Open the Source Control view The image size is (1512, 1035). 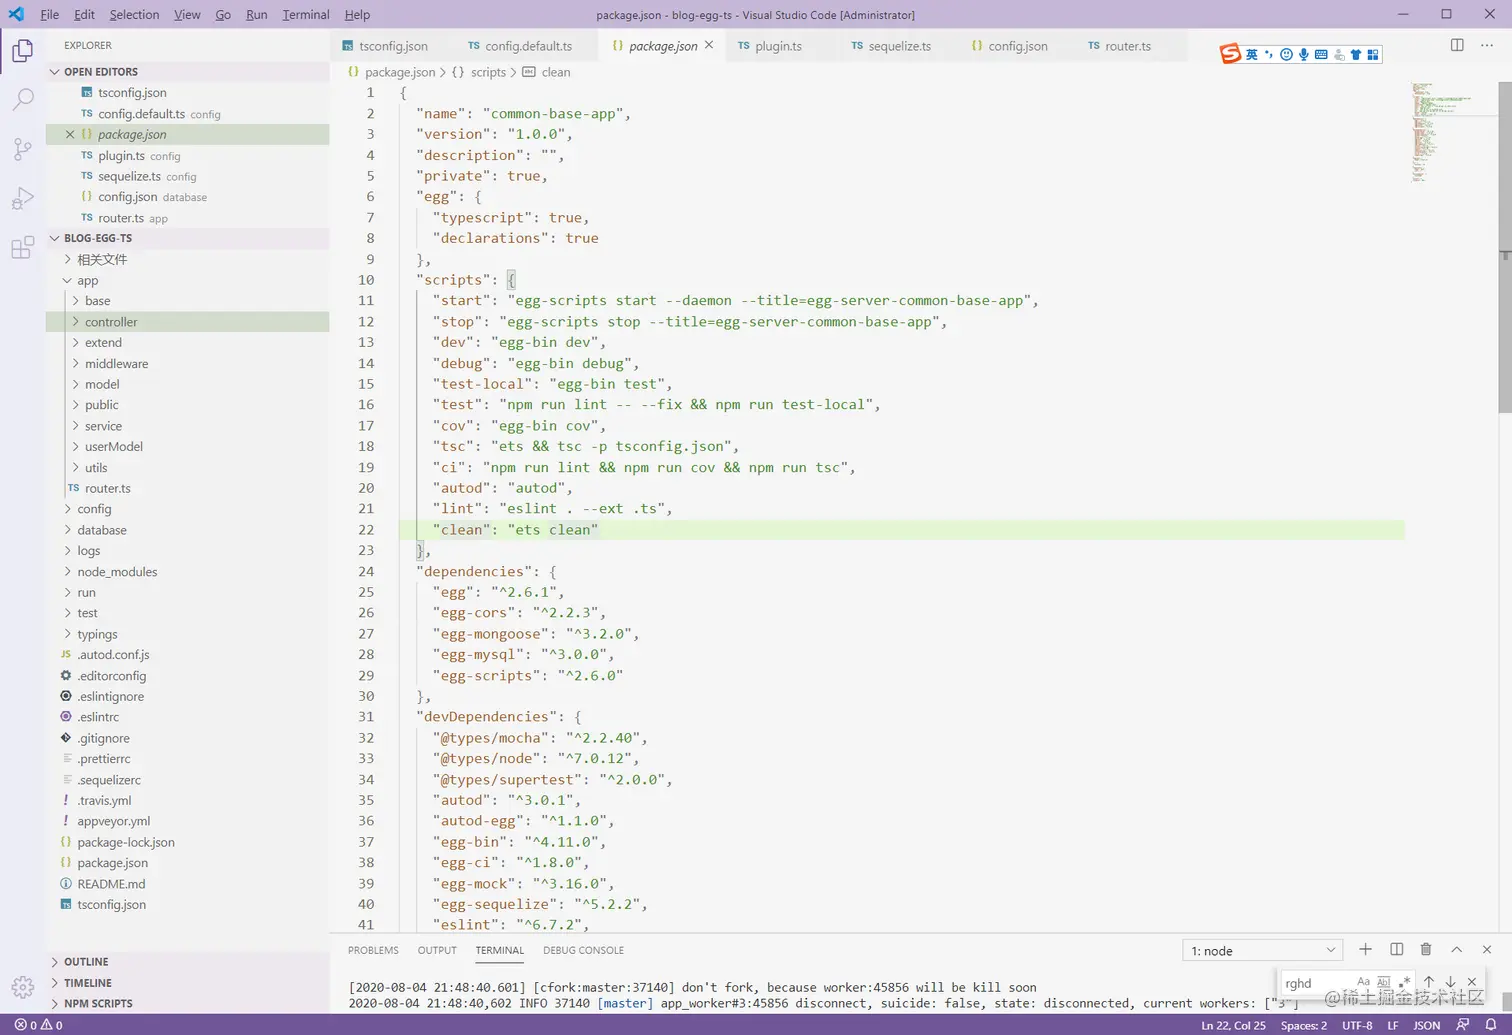point(22,149)
